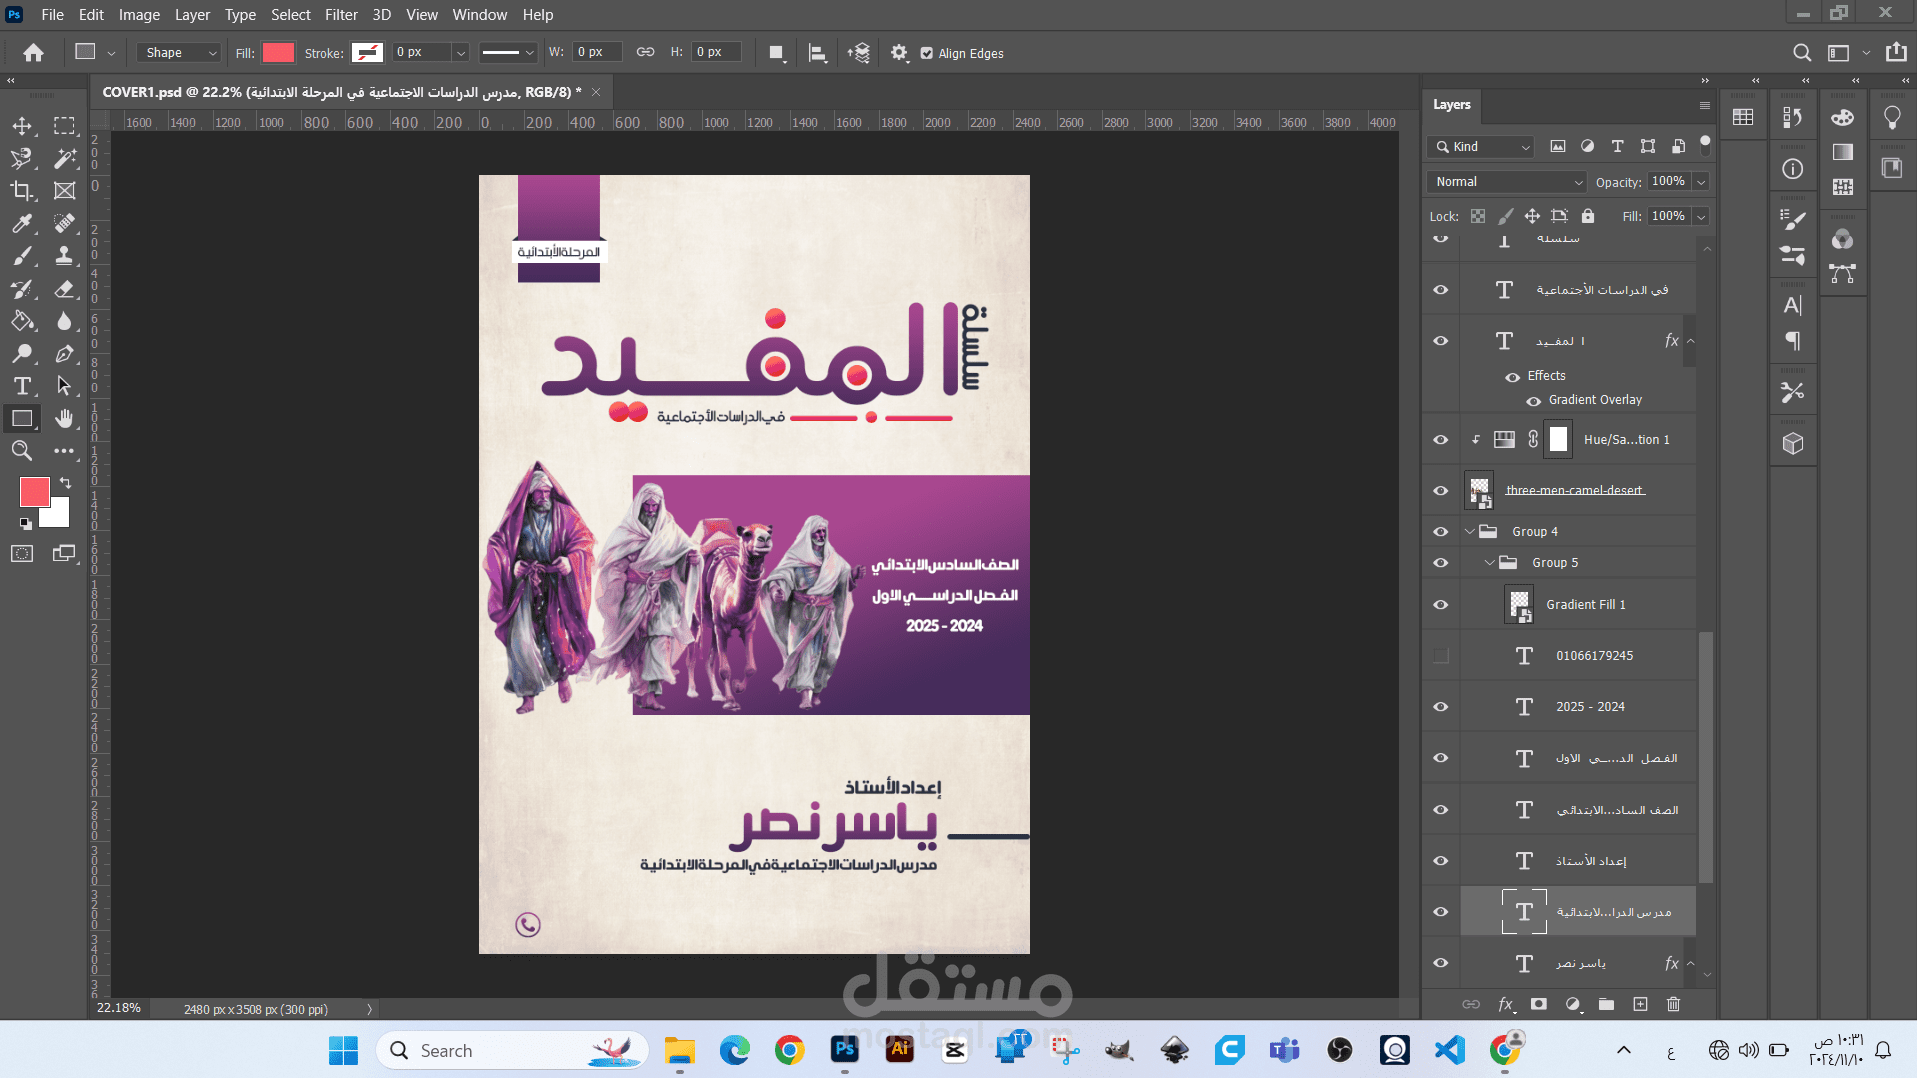Select the Path Selection arrow tool
Image resolution: width=1917 pixels, height=1078 pixels.
pyautogui.click(x=65, y=386)
